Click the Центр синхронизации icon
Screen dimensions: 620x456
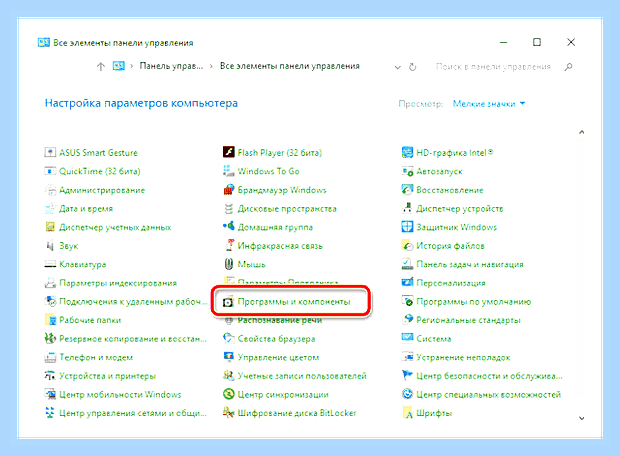(x=229, y=394)
